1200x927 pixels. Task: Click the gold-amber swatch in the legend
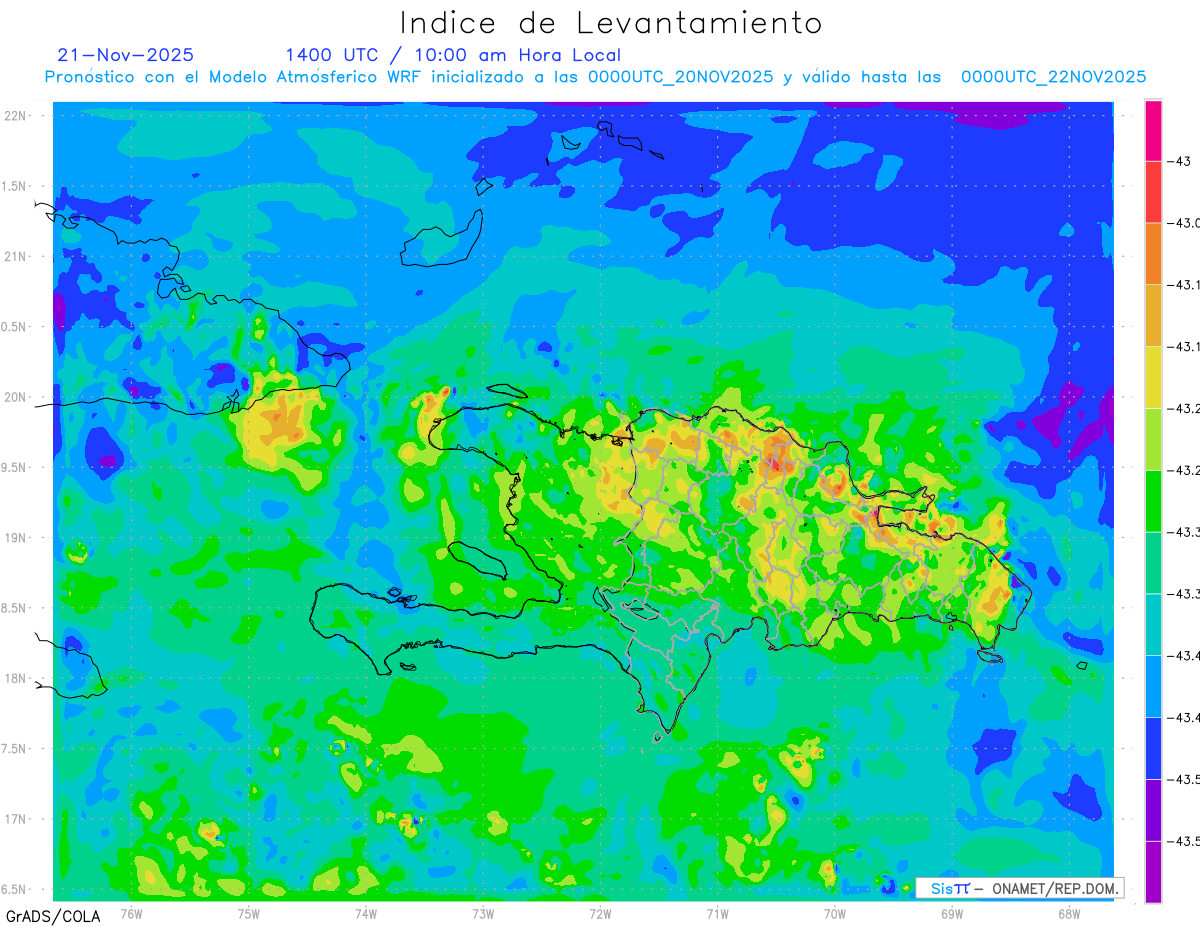click(1153, 316)
